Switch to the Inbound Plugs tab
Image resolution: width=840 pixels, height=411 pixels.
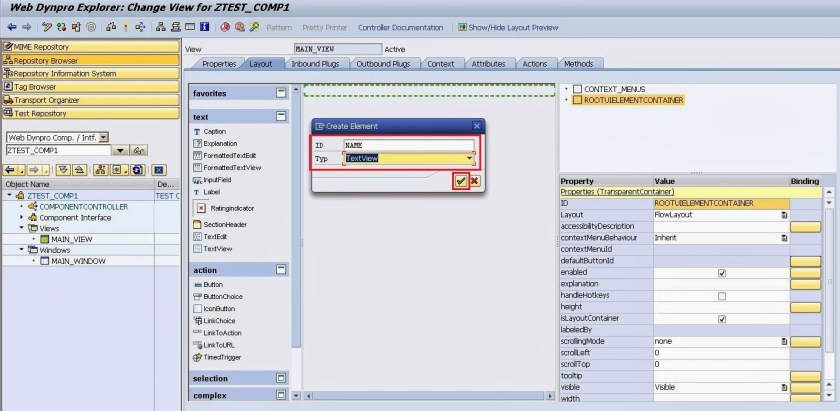coord(315,64)
